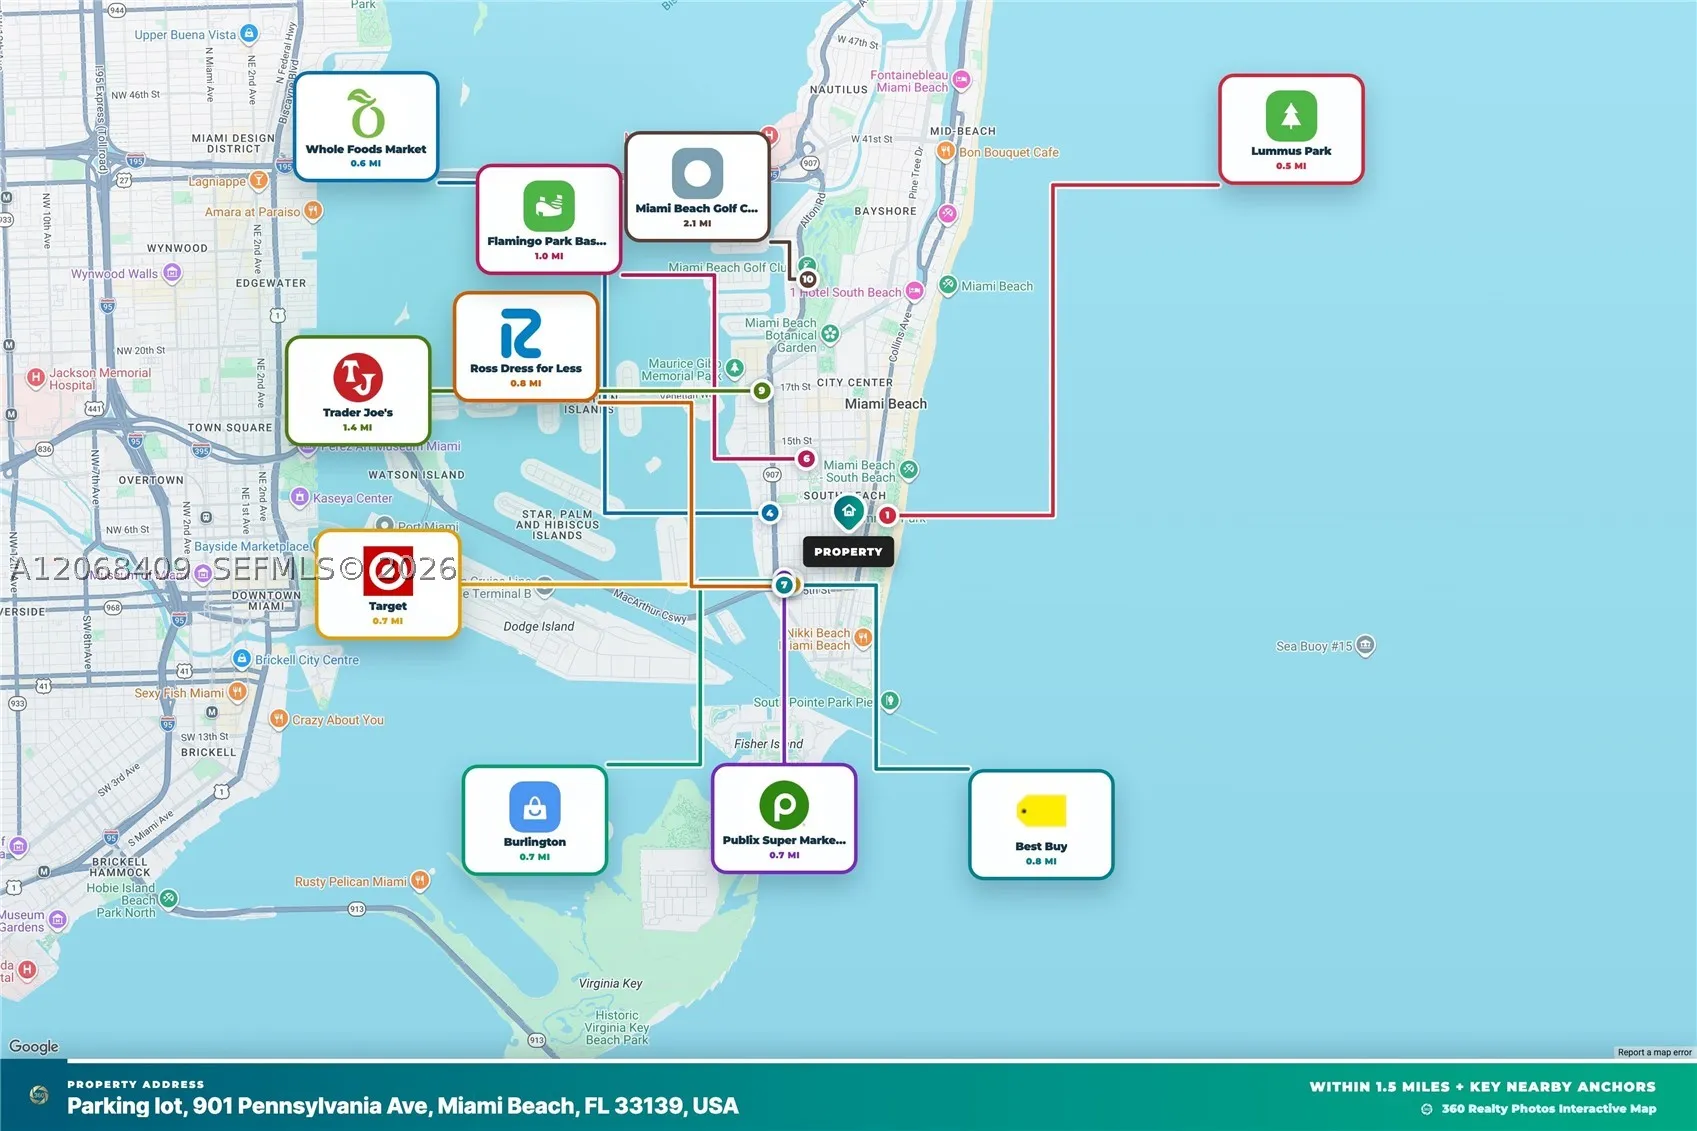Open the Bon Bouquet Cafe restaurant pin
This screenshot has width=1697, height=1131.
tap(945, 151)
